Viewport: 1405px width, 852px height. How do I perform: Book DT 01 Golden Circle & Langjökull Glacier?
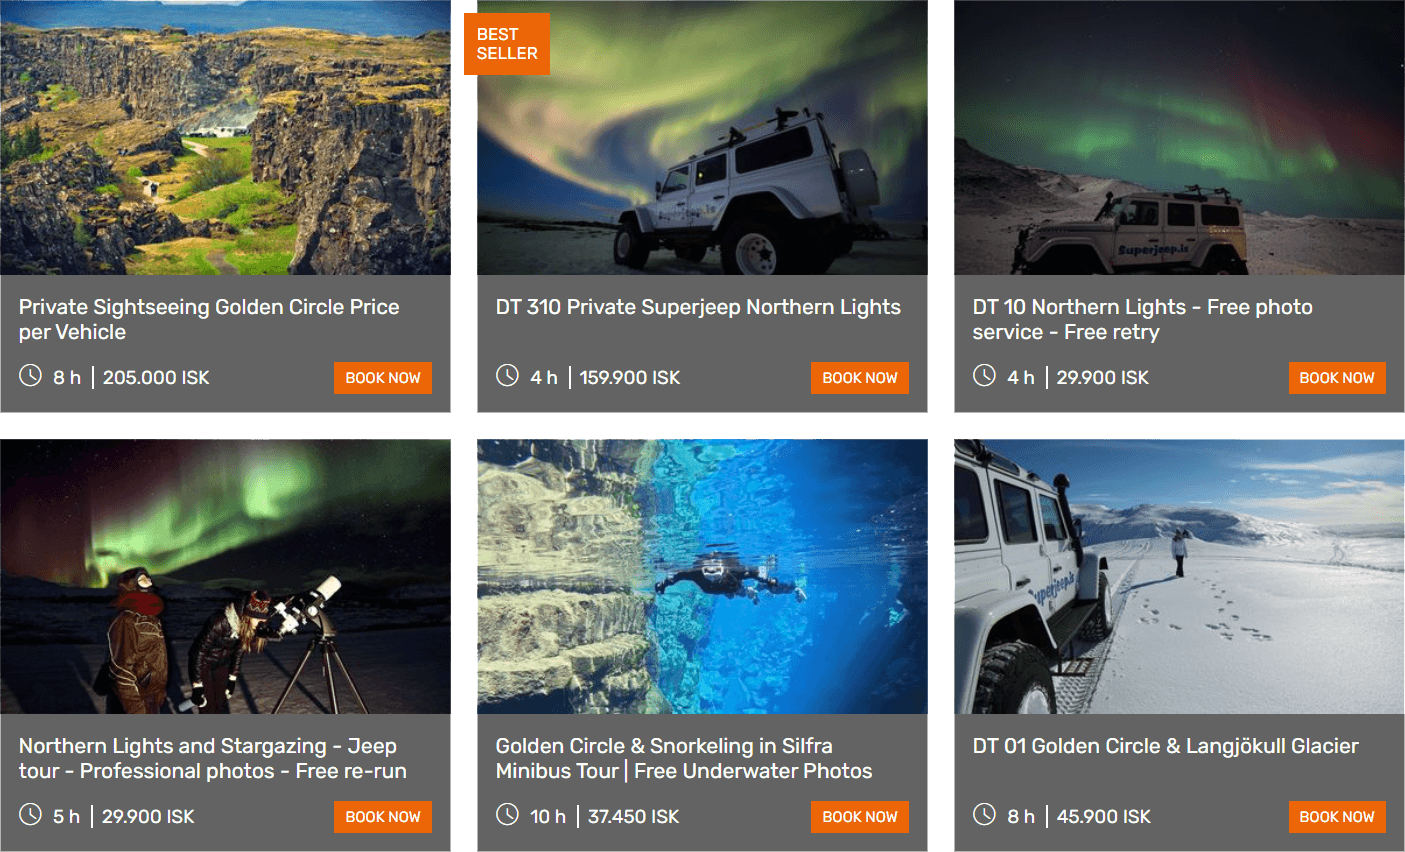tap(1337, 817)
